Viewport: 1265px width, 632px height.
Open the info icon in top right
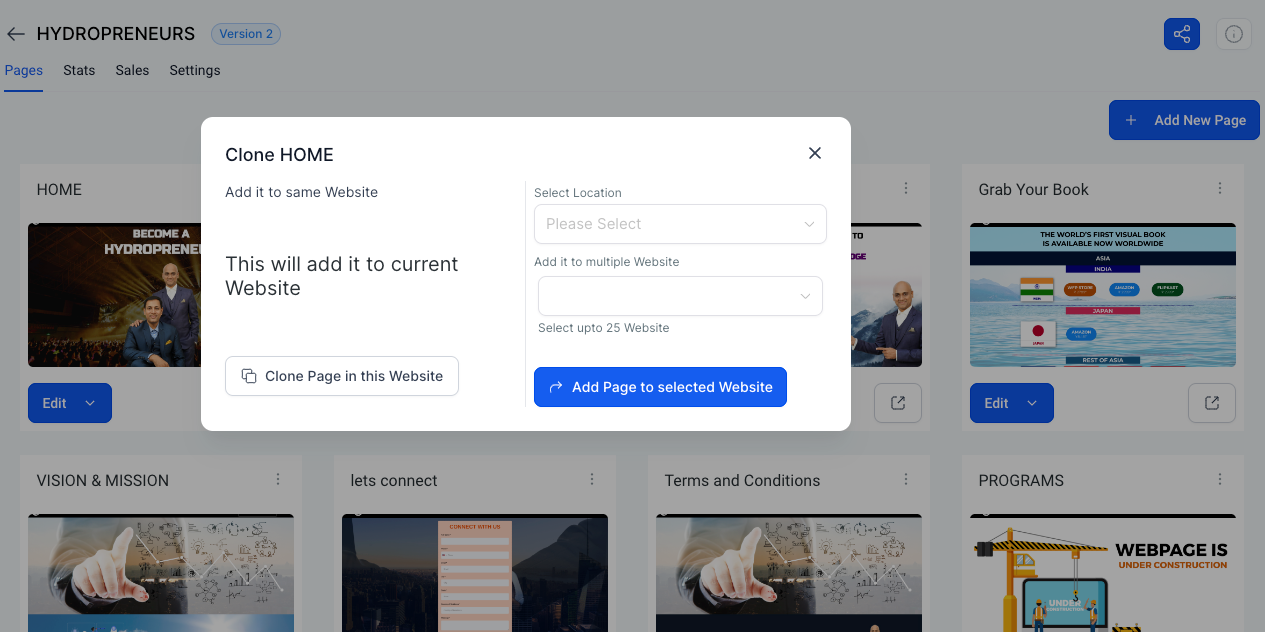(x=1233, y=34)
